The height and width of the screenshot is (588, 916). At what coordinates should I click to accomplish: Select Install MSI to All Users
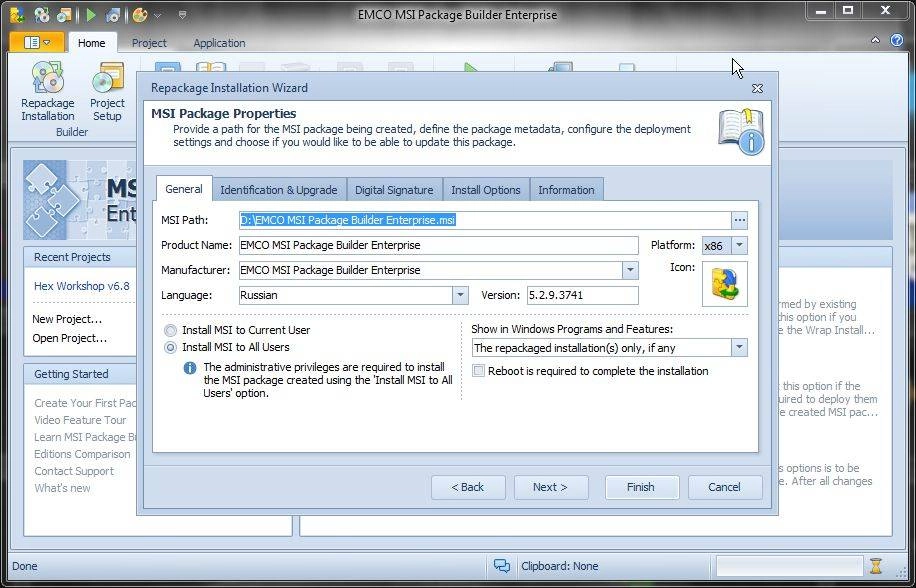coord(227,347)
